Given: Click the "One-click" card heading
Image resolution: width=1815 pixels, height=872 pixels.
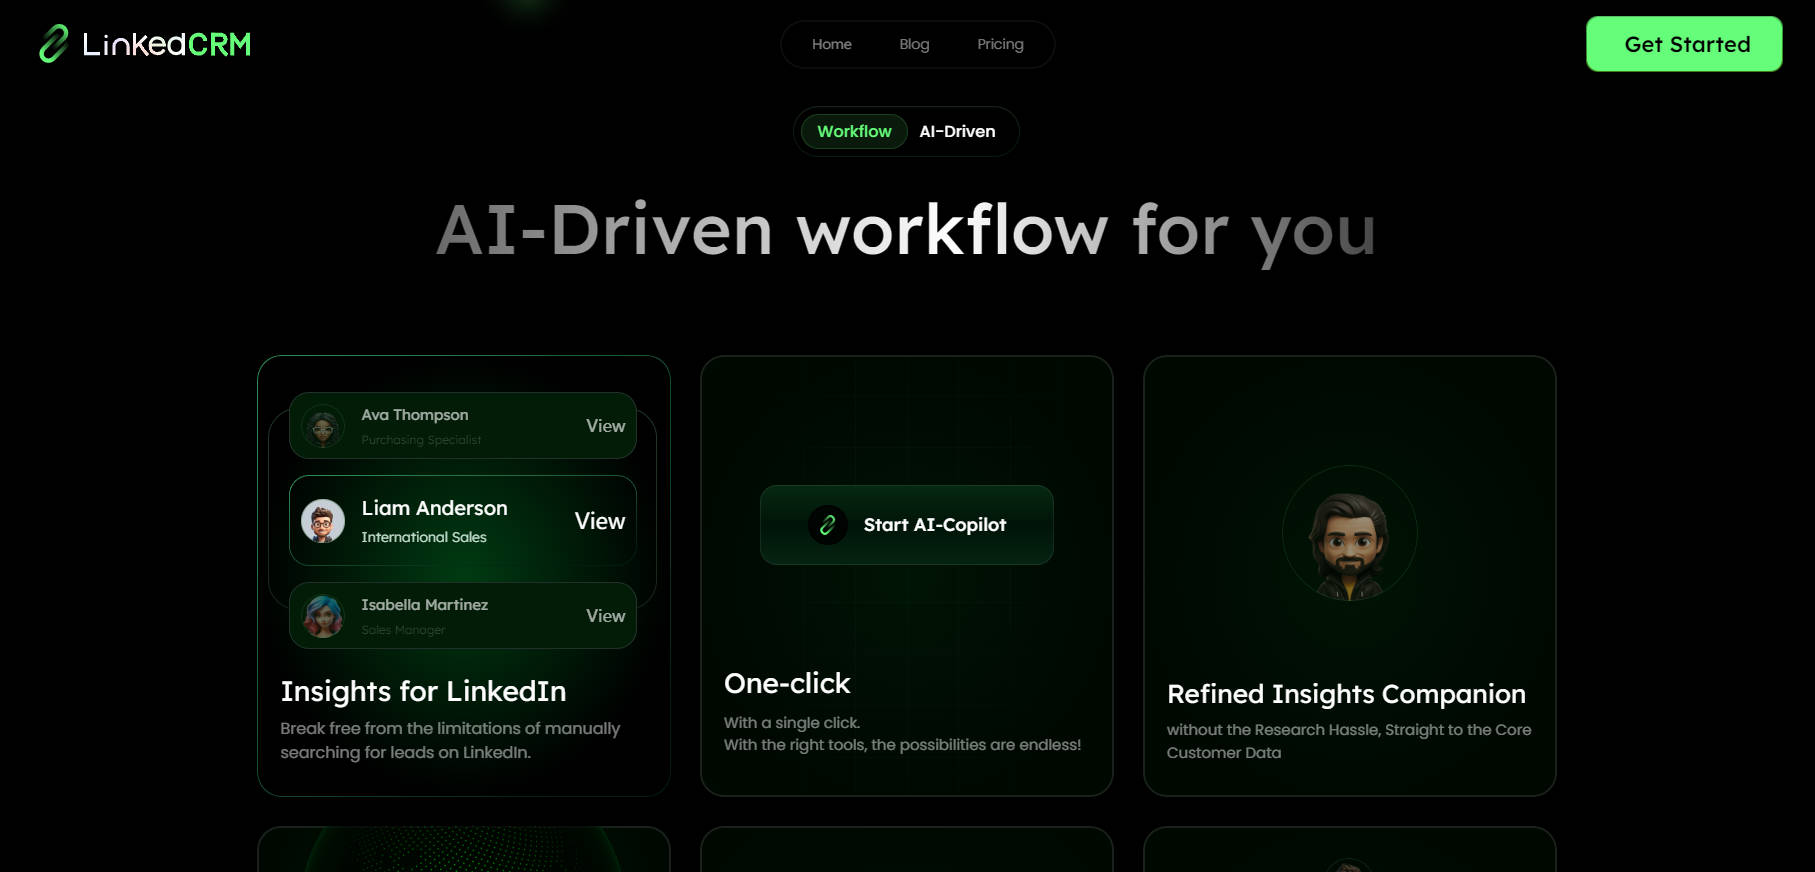Looking at the screenshot, I should (787, 683).
